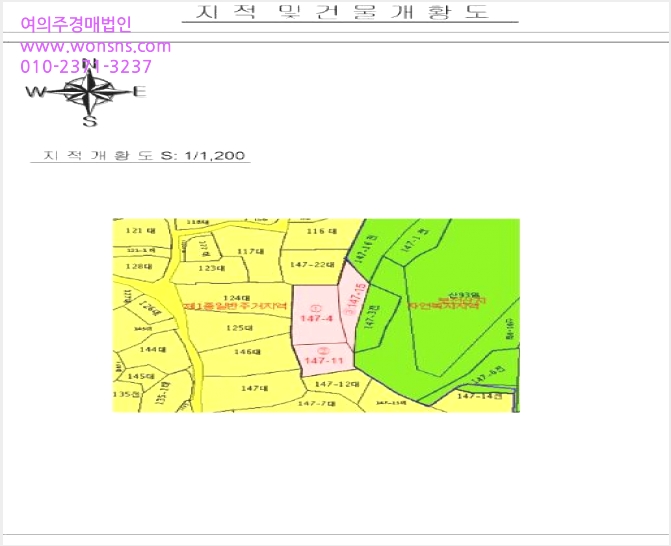Click the '자연녹지지역' green zone label
671x546 pixels.
[x=443, y=306]
